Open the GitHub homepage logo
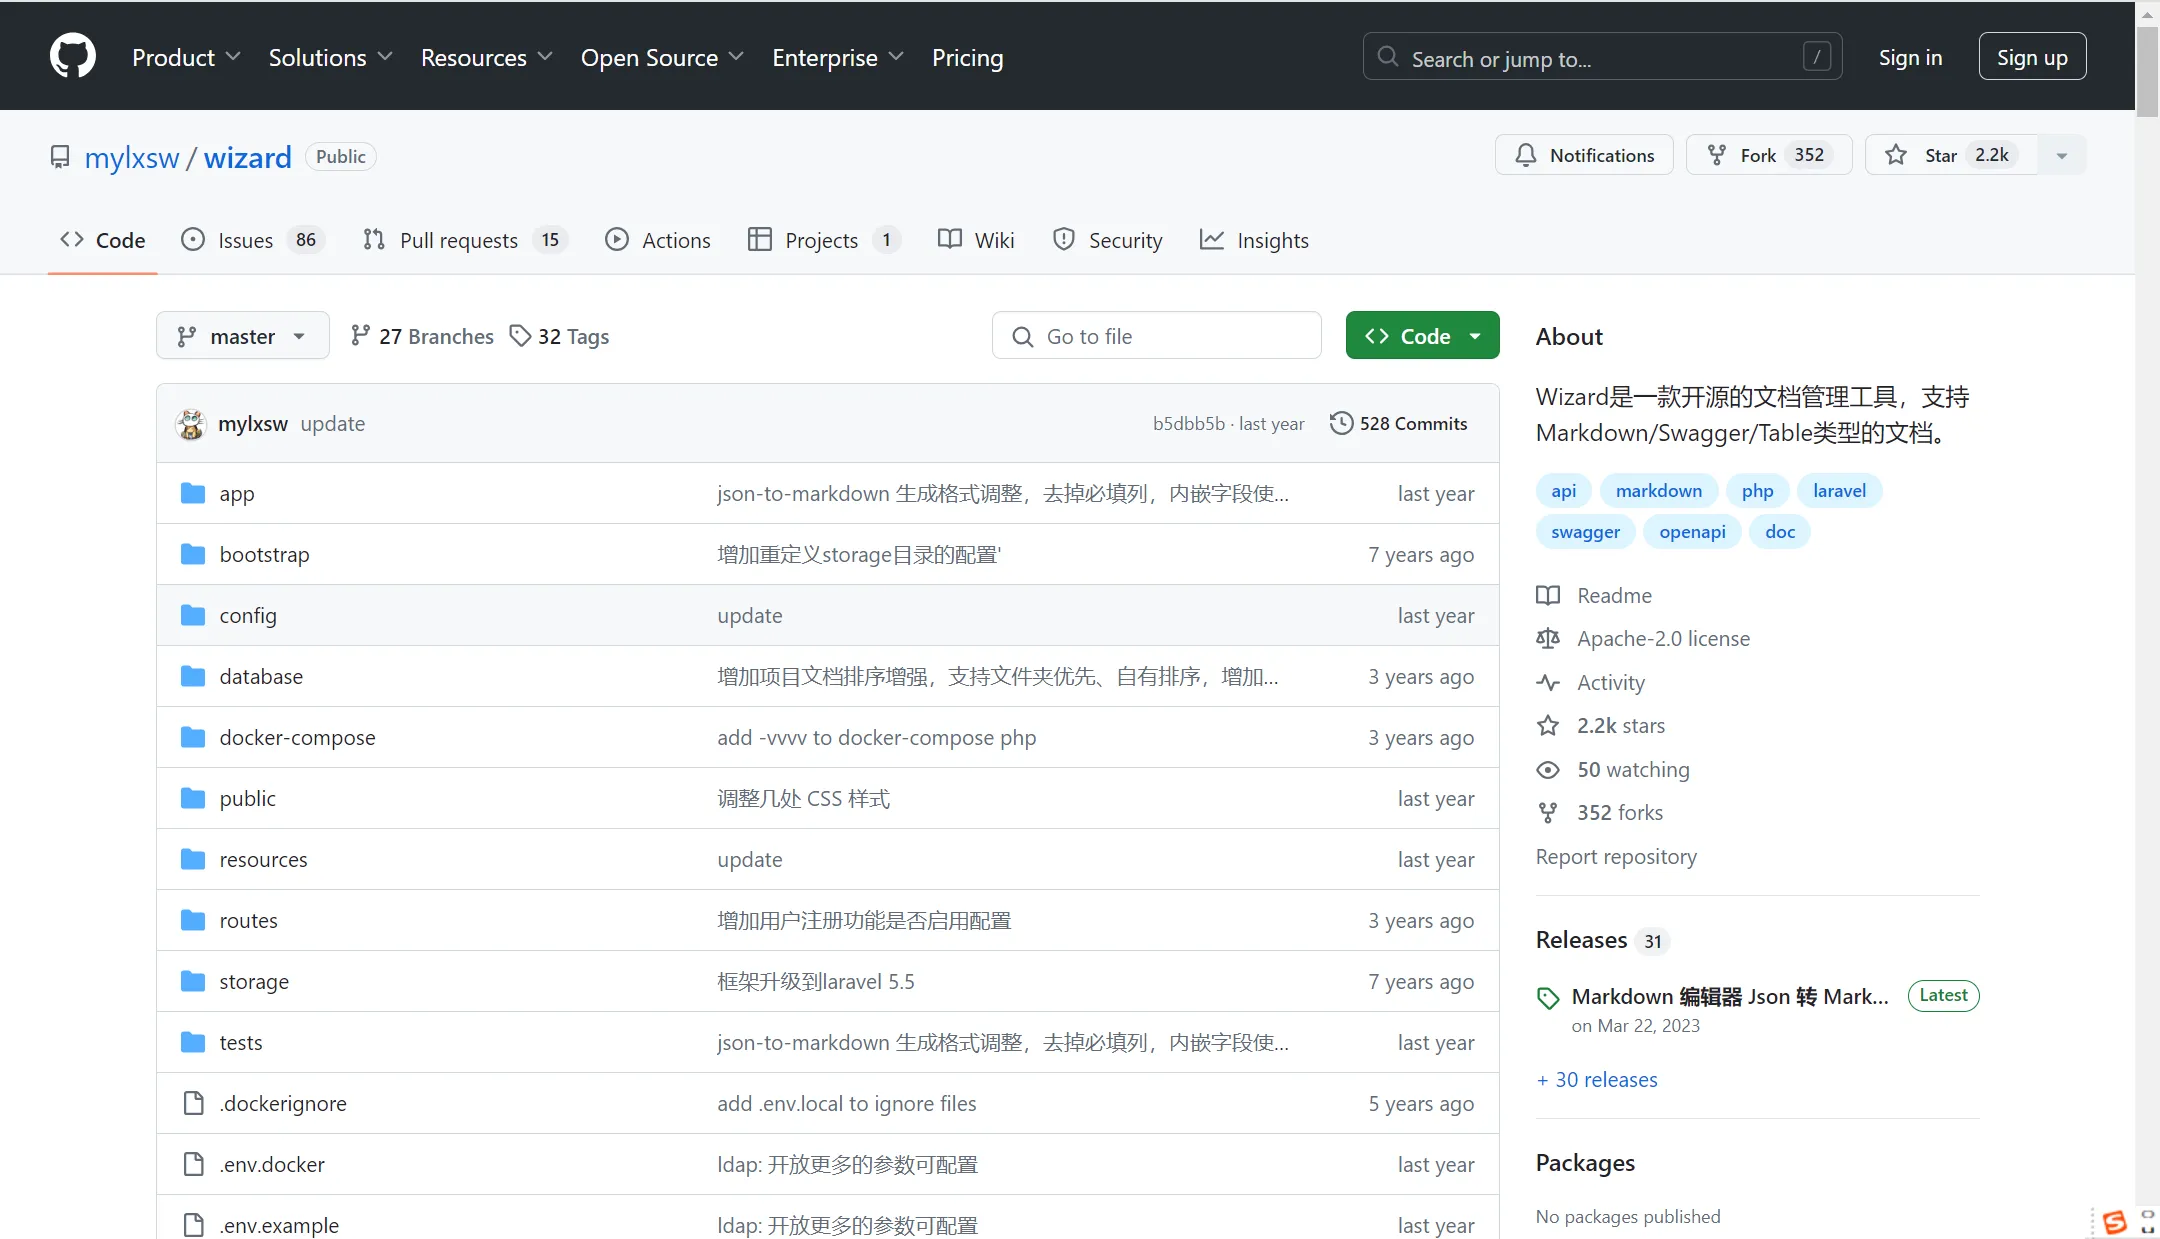 (73, 56)
